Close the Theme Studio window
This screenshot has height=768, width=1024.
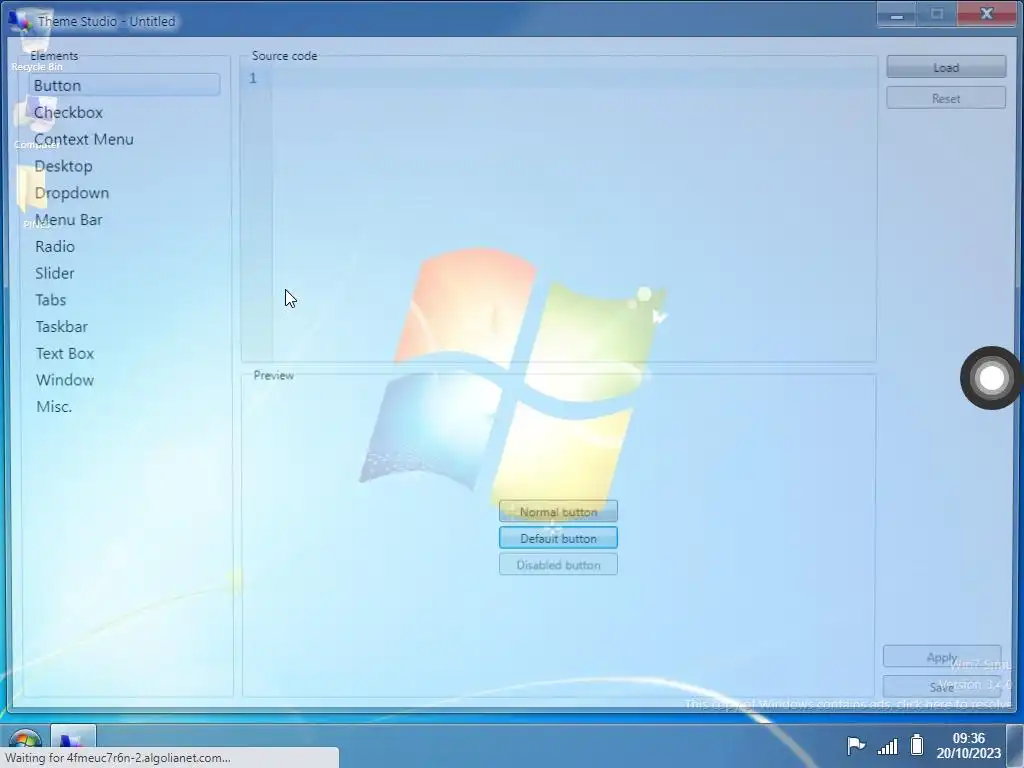pyautogui.click(x=986, y=14)
